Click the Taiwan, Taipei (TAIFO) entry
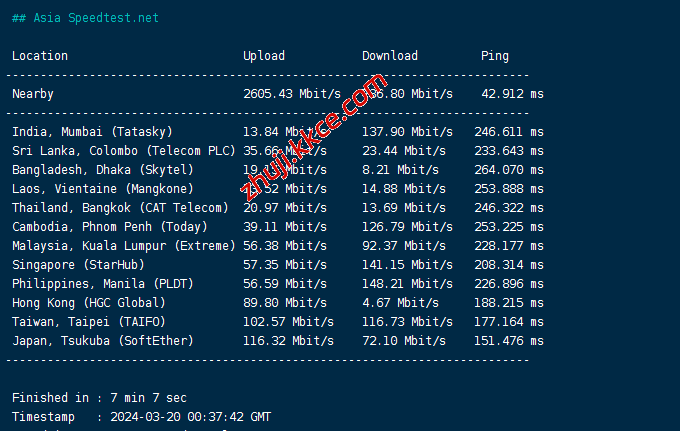 (x=89, y=322)
